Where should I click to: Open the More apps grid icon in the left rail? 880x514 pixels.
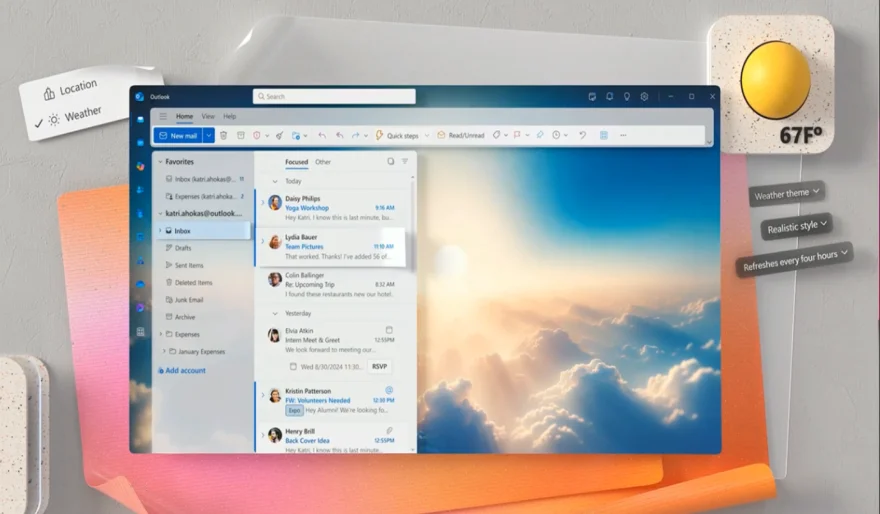(x=140, y=332)
